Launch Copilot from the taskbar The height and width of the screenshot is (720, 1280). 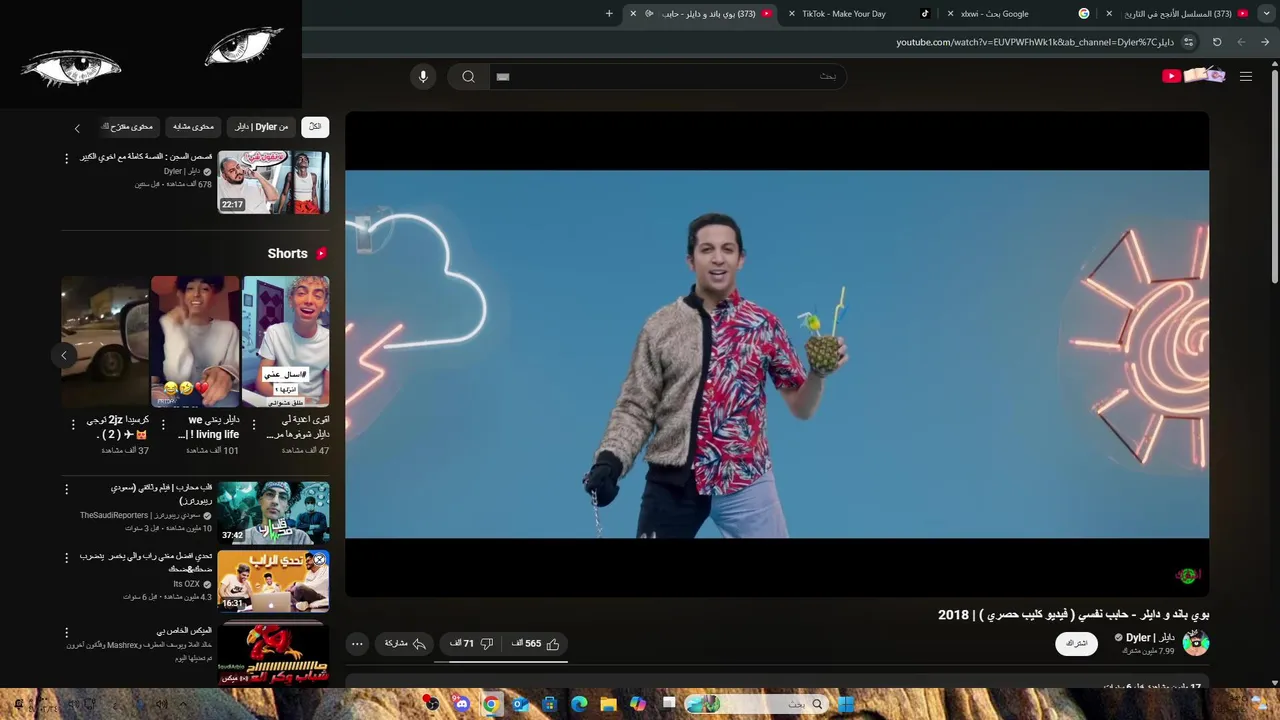click(638, 704)
